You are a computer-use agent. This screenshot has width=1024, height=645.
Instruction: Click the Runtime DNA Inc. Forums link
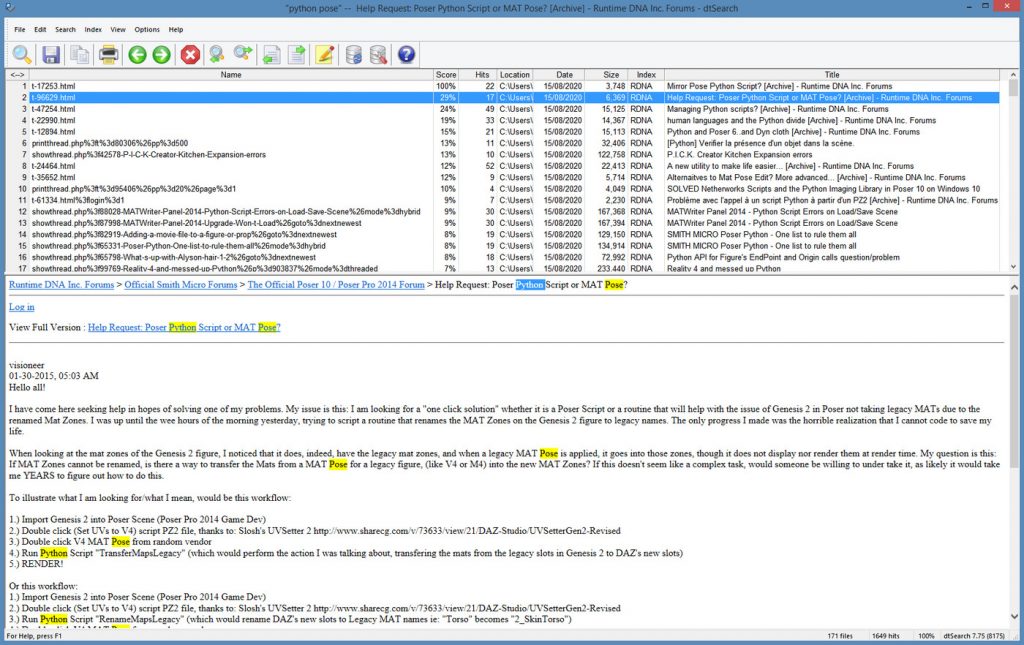pyautogui.click(x=61, y=285)
